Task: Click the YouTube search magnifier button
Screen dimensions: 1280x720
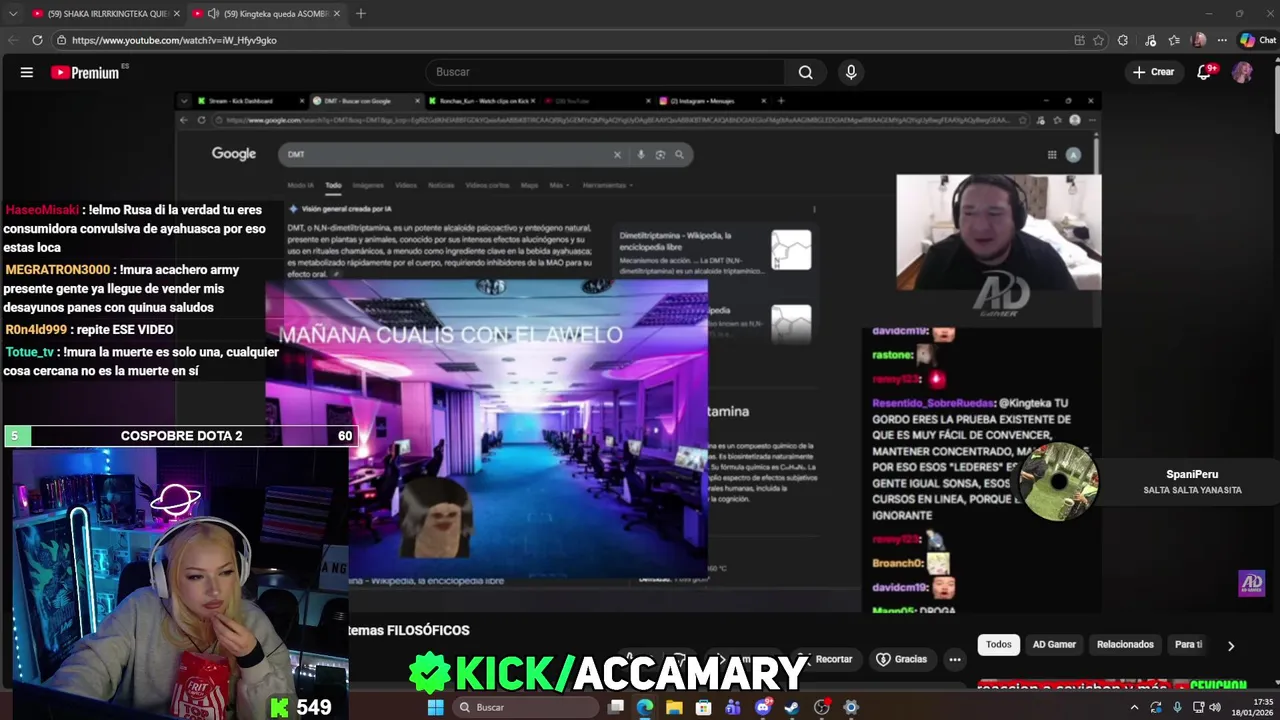Action: tap(805, 72)
